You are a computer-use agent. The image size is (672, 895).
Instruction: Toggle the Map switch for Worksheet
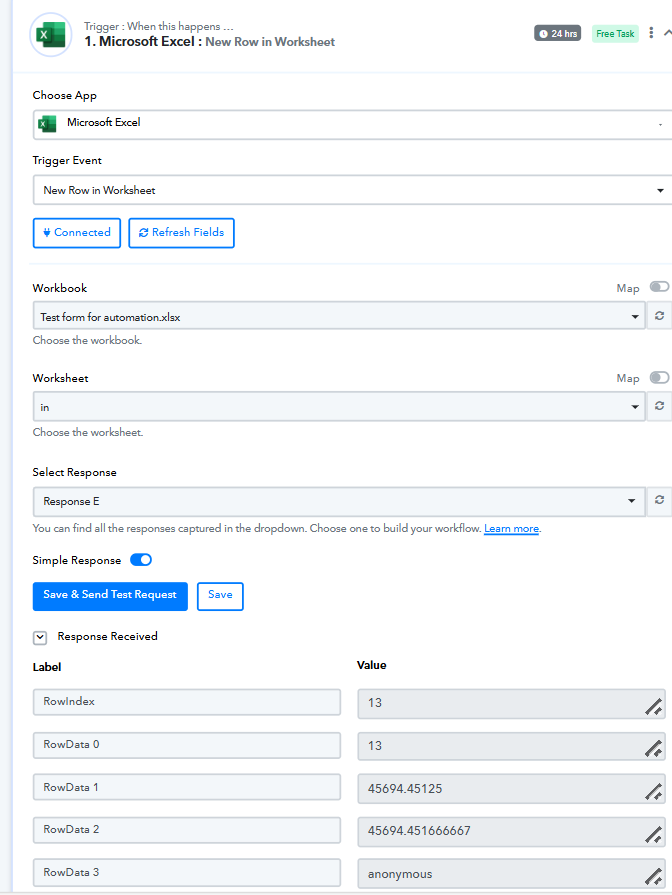[x=659, y=377]
